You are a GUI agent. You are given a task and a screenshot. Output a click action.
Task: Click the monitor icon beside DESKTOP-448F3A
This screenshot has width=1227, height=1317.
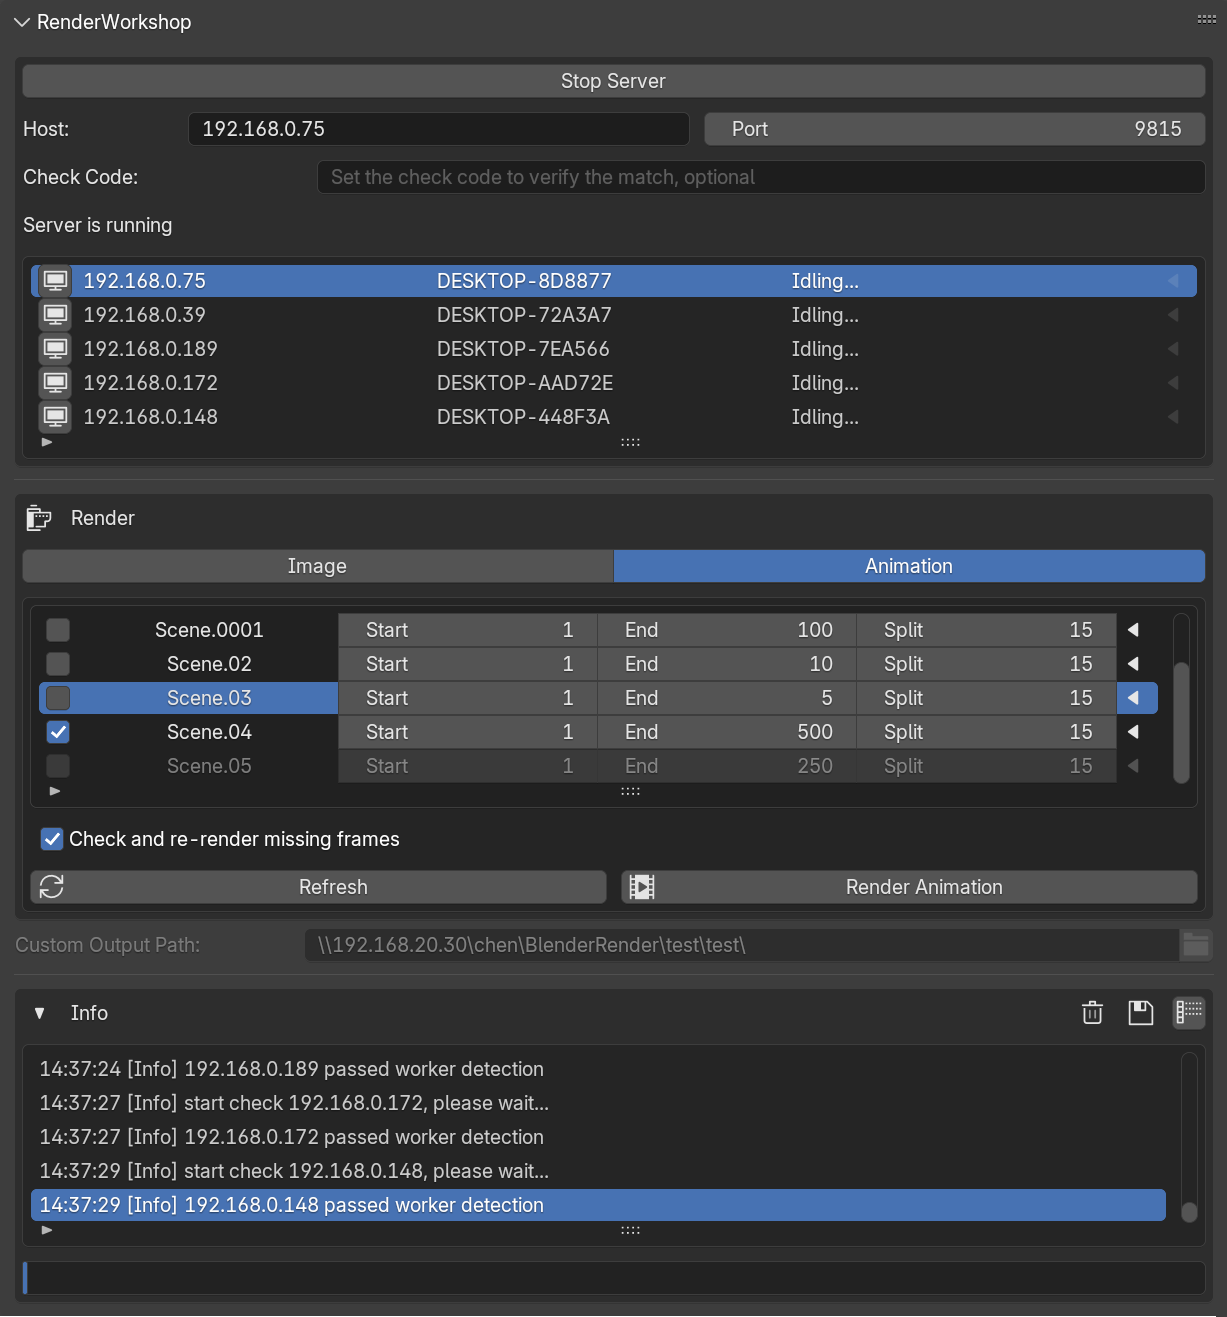coord(55,416)
